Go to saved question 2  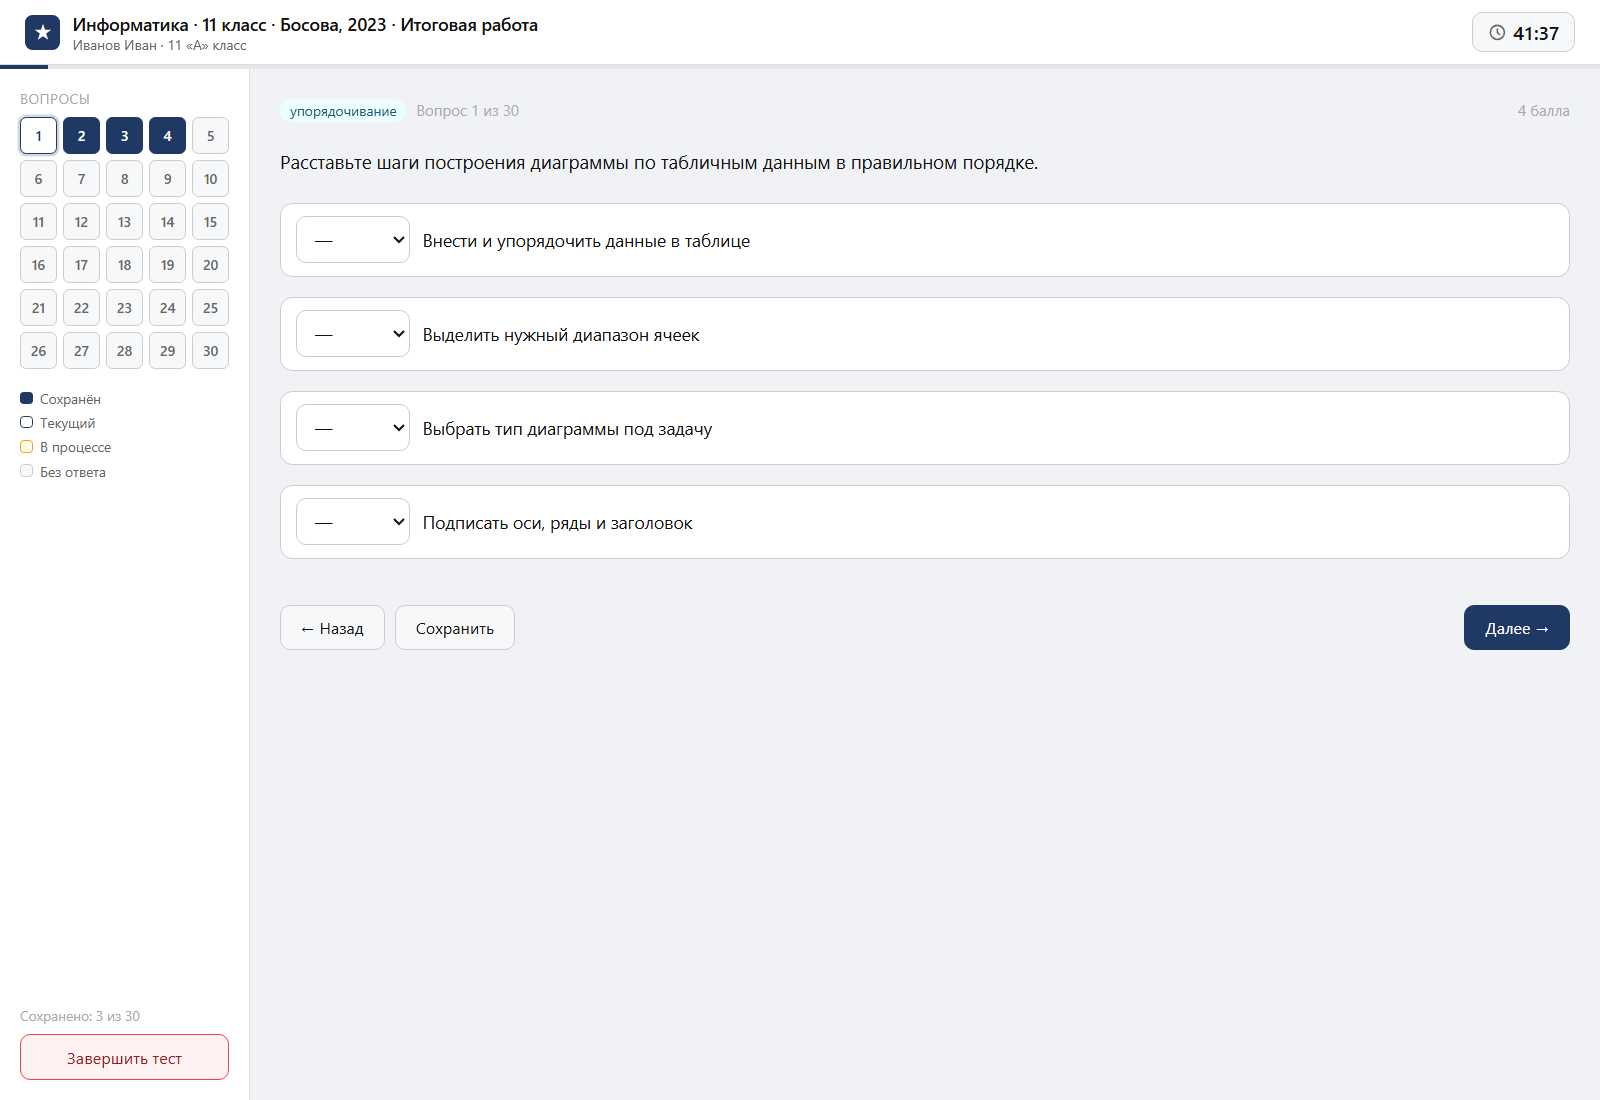[x=81, y=136]
